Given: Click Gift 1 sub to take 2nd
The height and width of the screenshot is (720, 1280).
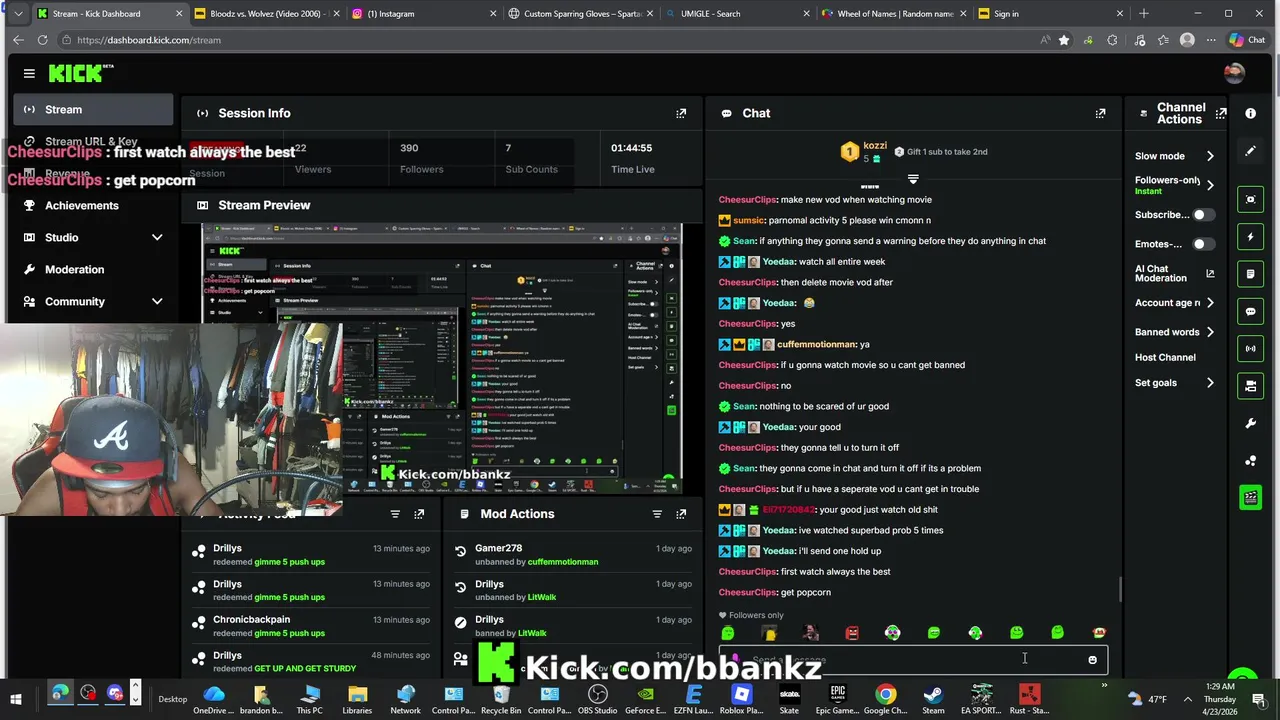Looking at the screenshot, I should [940, 152].
